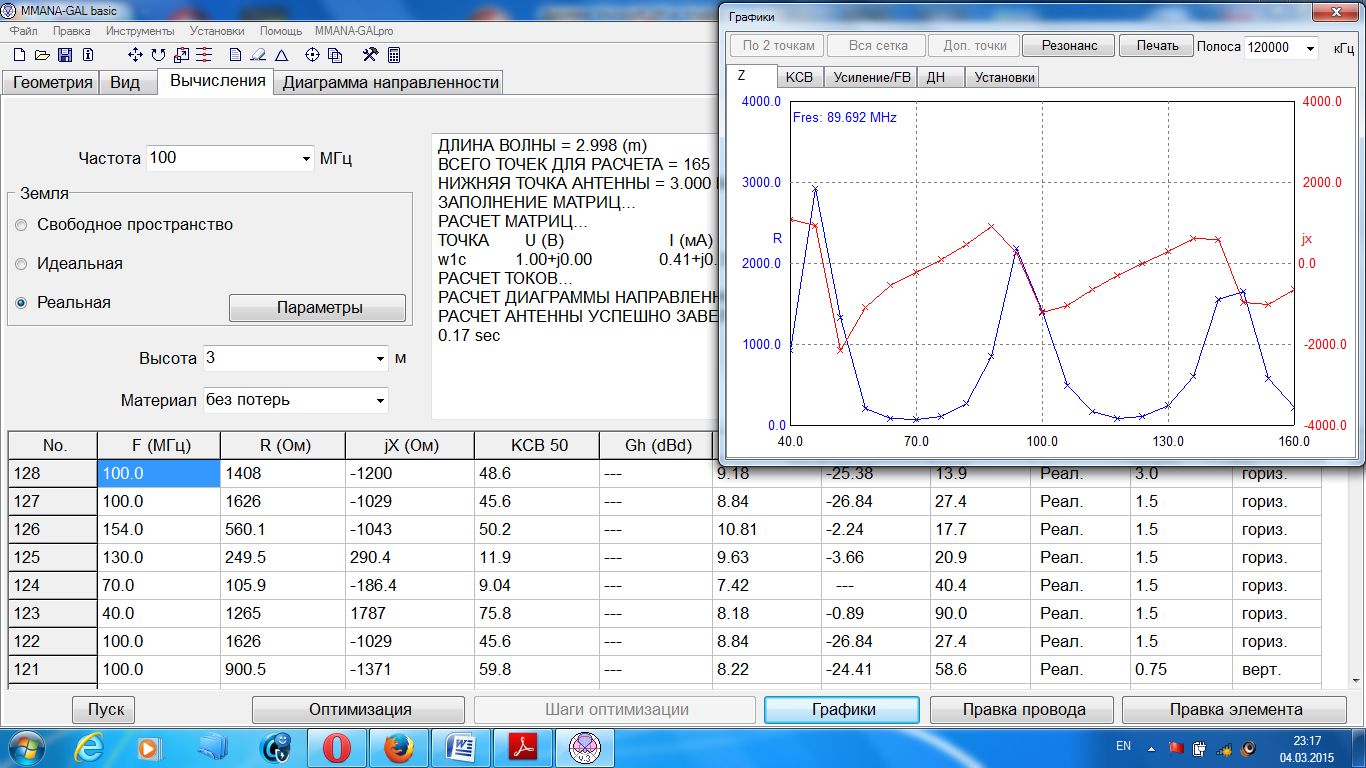Open the Установки tab in Графики window
This screenshot has height=768, width=1366.
(1004, 77)
